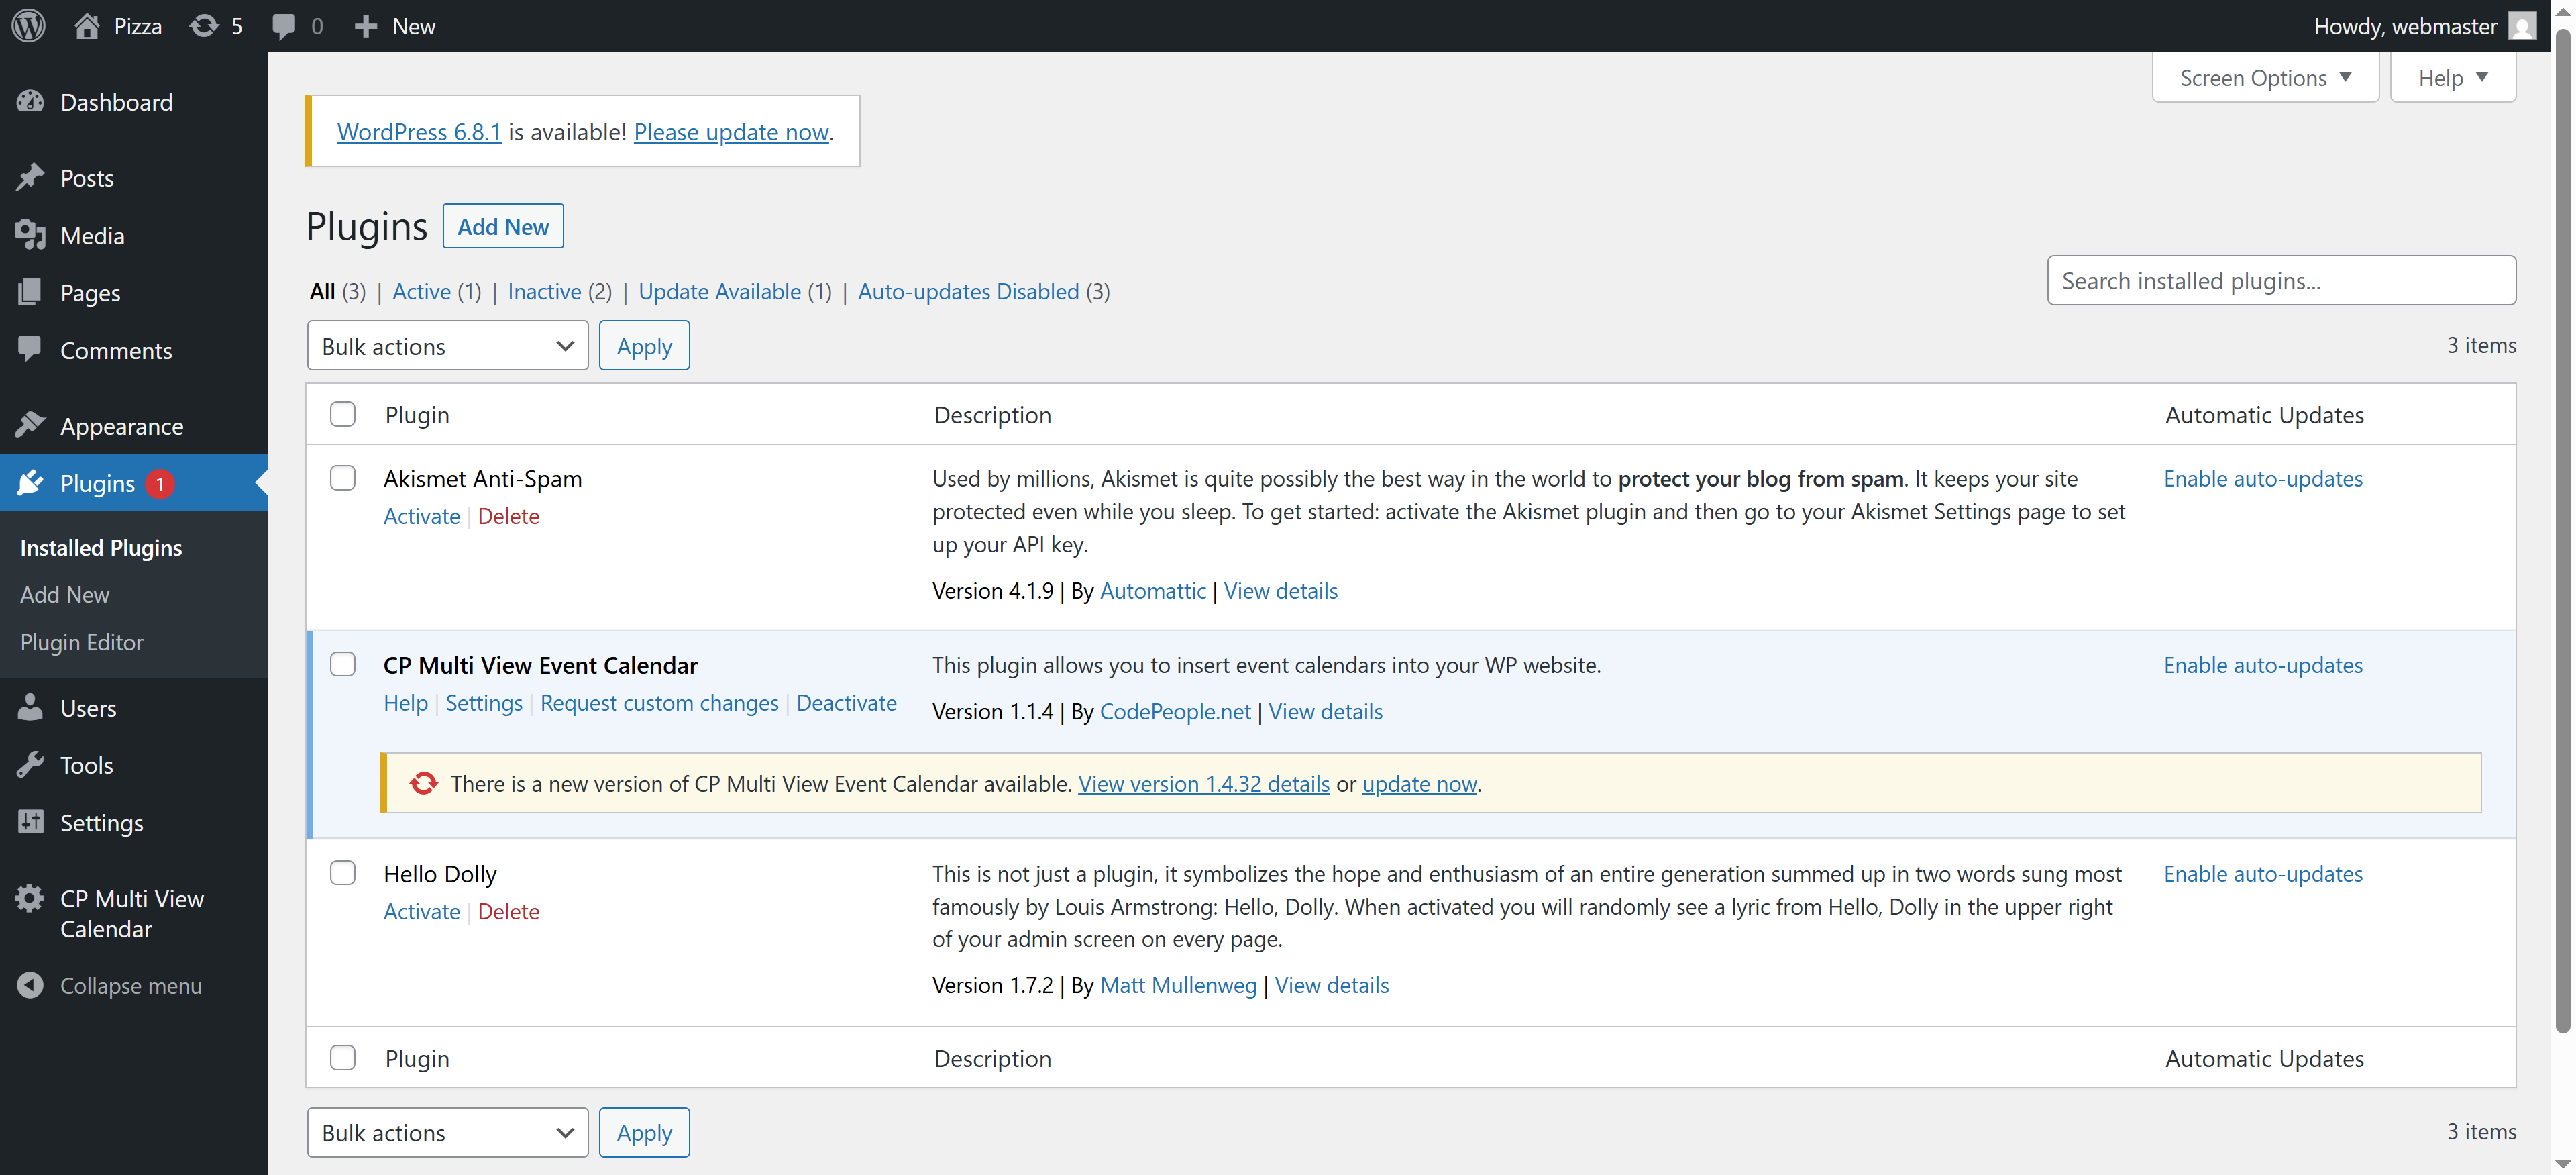Click the Dashboard gauge icon
This screenshot has height=1175, width=2576.
tap(30, 101)
